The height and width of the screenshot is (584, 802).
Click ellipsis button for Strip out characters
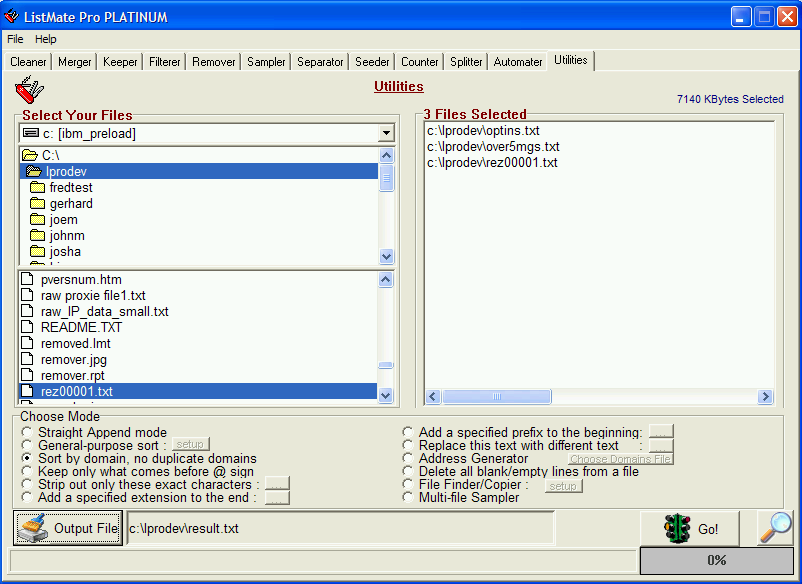pyautogui.click(x=277, y=483)
